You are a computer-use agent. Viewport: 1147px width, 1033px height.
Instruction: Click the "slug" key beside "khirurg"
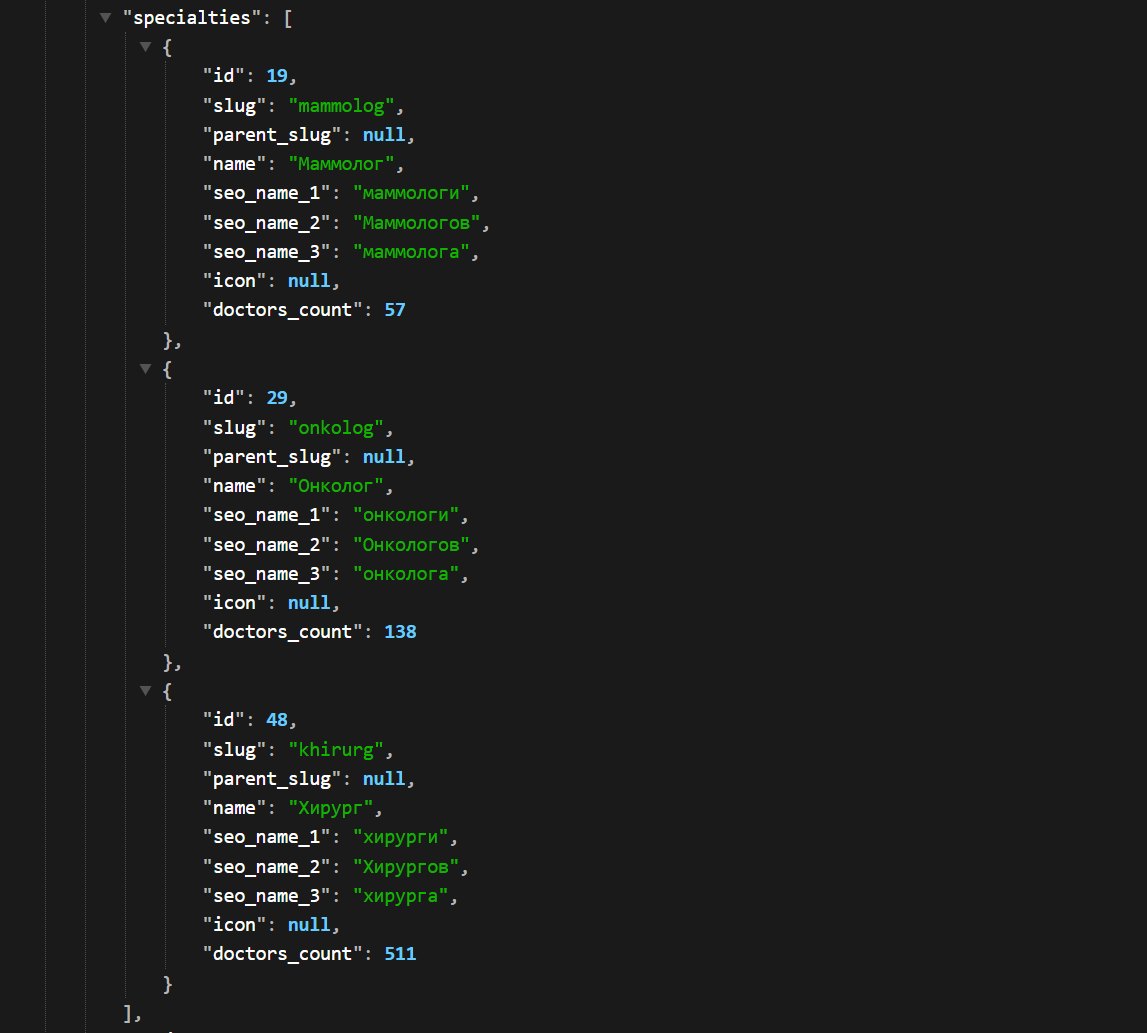pyautogui.click(x=234, y=750)
